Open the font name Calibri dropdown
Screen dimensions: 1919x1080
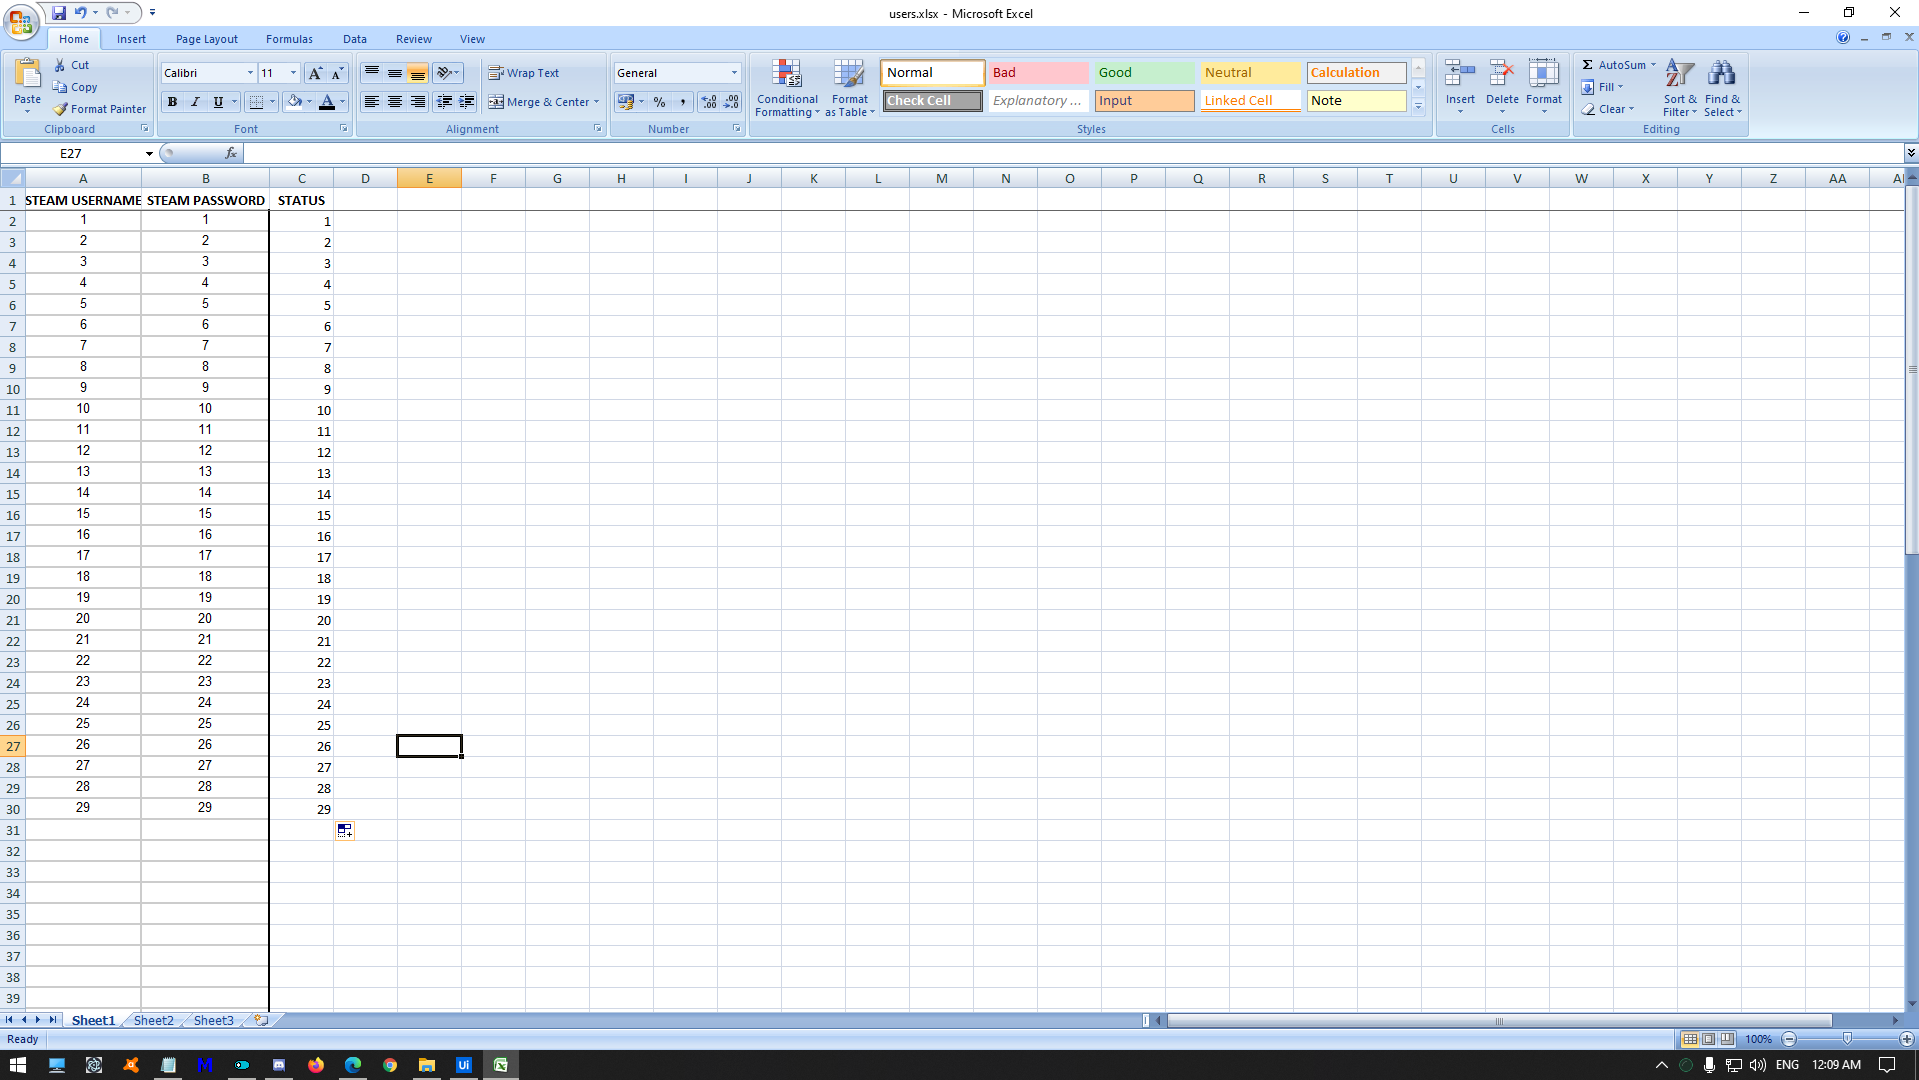click(x=250, y=73)
